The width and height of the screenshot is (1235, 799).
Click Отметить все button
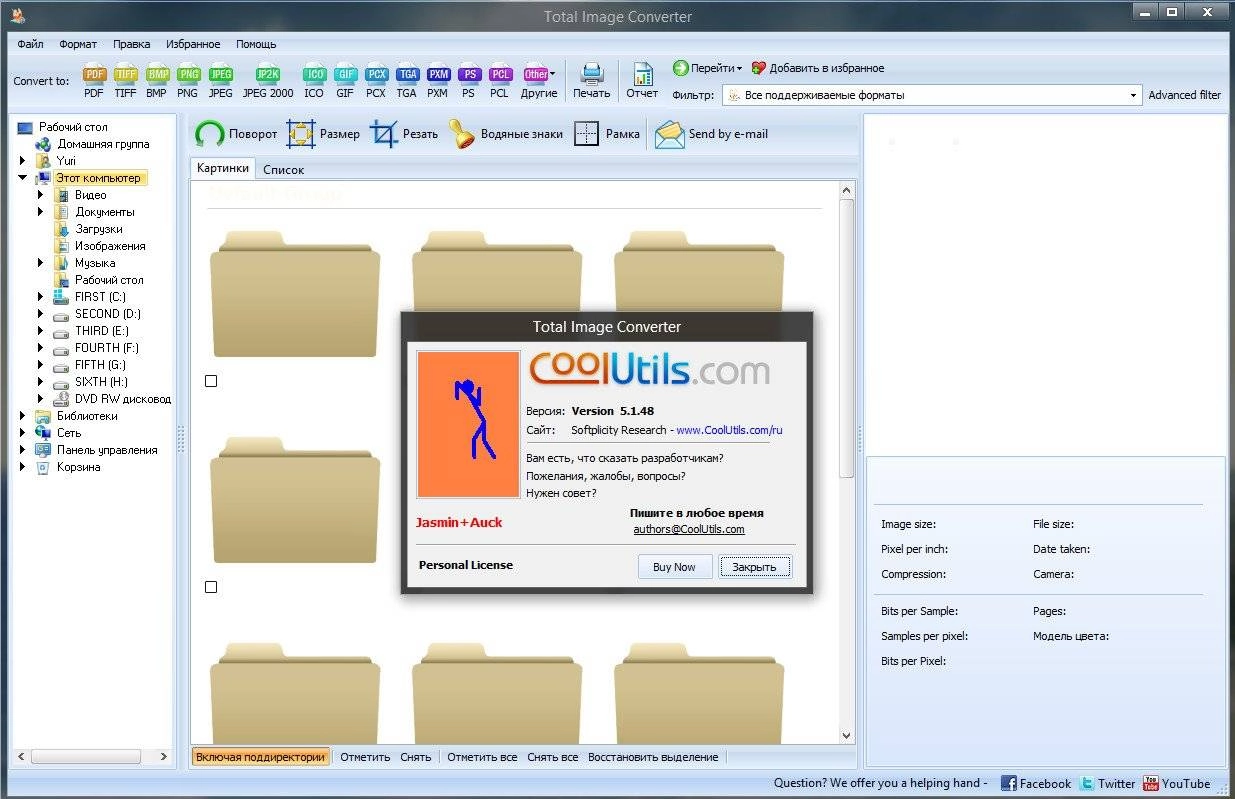(482, 757)
